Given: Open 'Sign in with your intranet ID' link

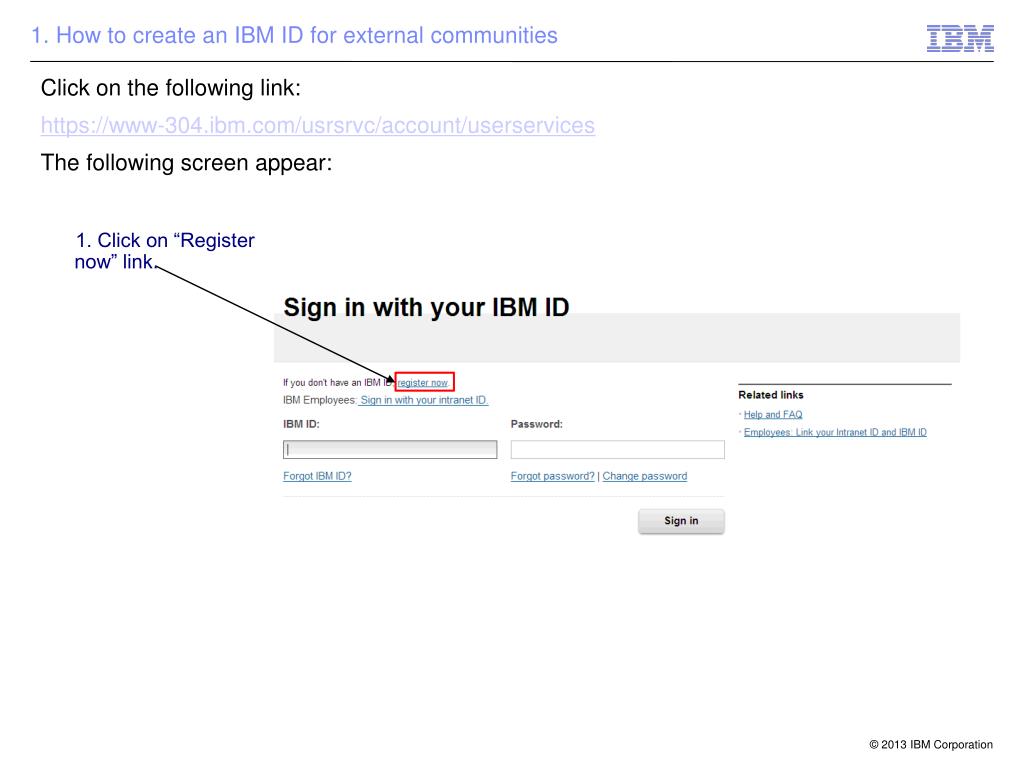Looking at the screenshot, I should [424, 400].
